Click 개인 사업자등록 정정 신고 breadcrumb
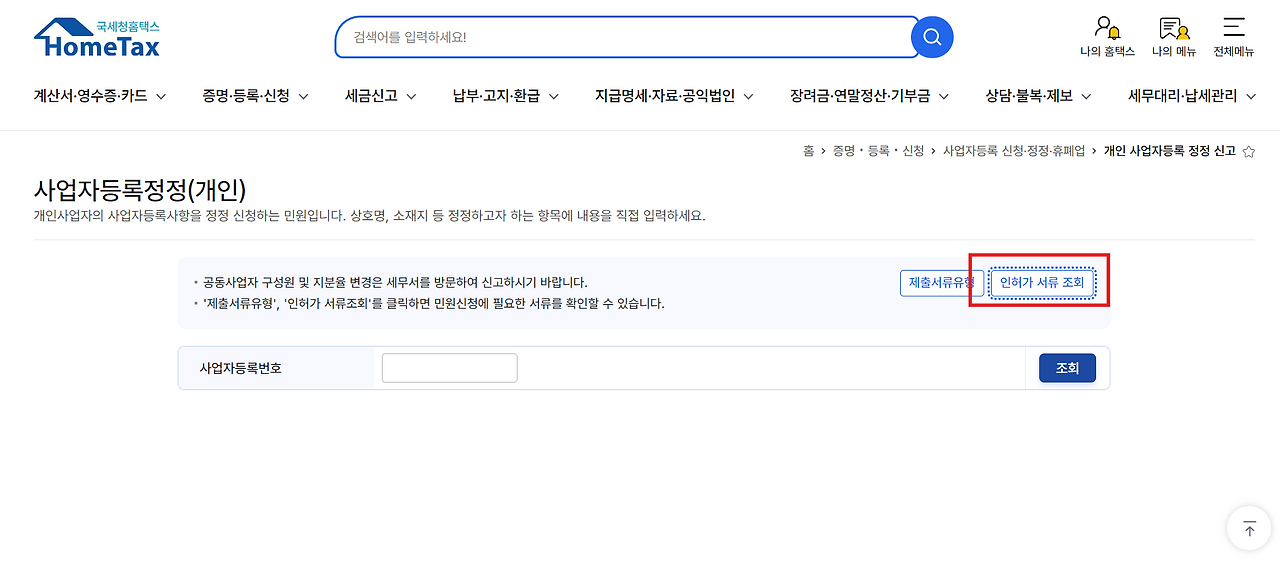Image resolution: width=1280 pixels, height=563 pixels. 1170,151
